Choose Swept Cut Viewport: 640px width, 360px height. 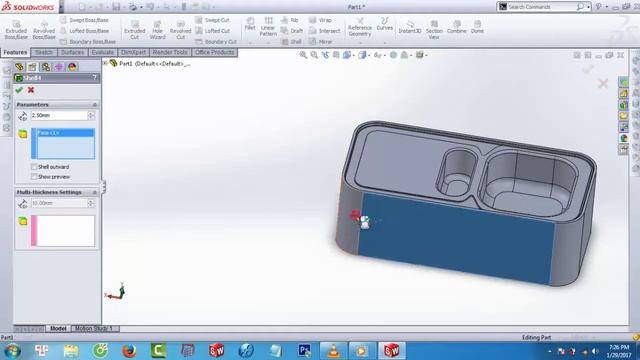pyautogui.click(x=212, y=20)
